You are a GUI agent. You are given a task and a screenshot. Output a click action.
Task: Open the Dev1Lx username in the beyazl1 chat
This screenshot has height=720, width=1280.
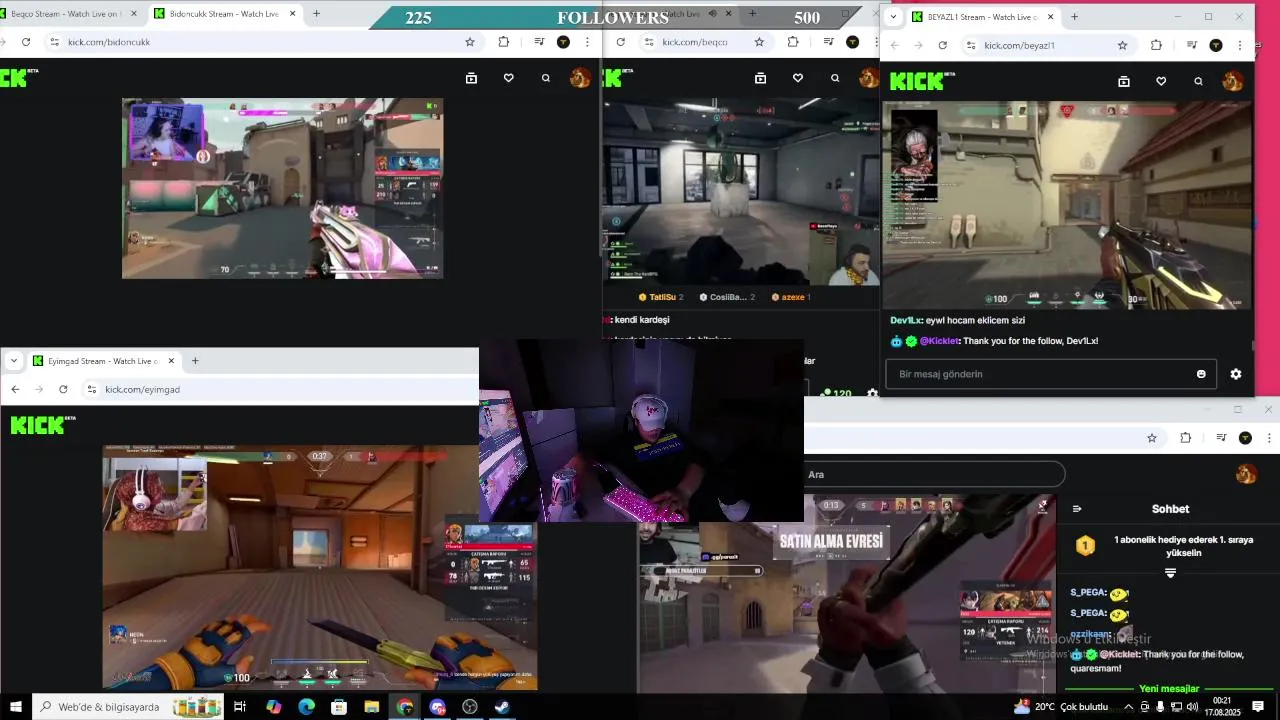point(905,321)
